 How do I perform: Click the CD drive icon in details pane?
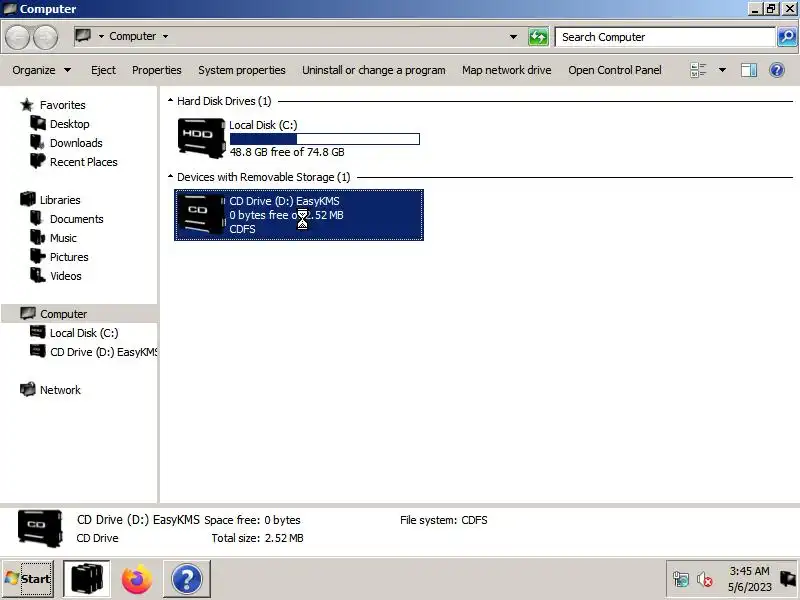(x=40, y=528)
